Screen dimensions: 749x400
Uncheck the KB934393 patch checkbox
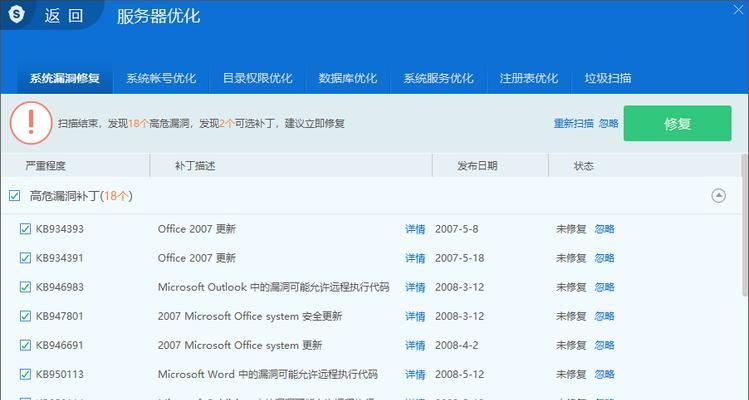(x=25, y=229)
